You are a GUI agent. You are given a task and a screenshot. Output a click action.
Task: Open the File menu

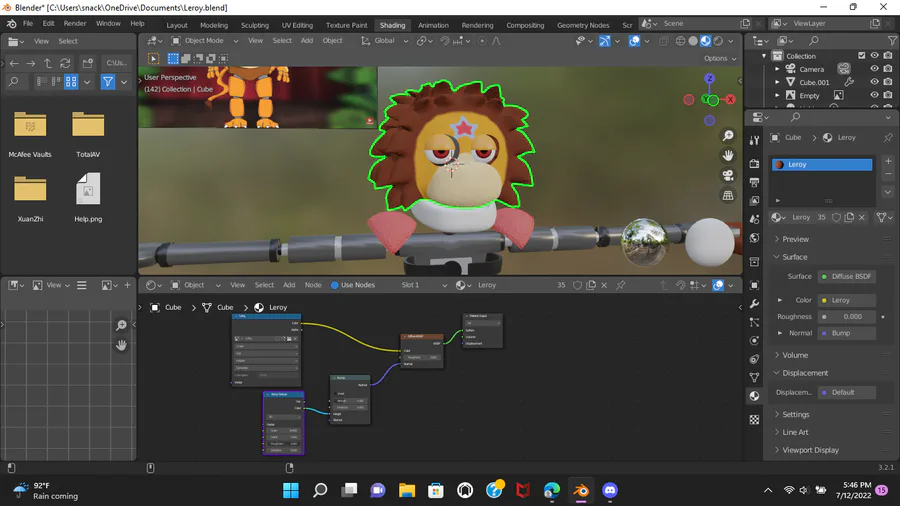28,24
